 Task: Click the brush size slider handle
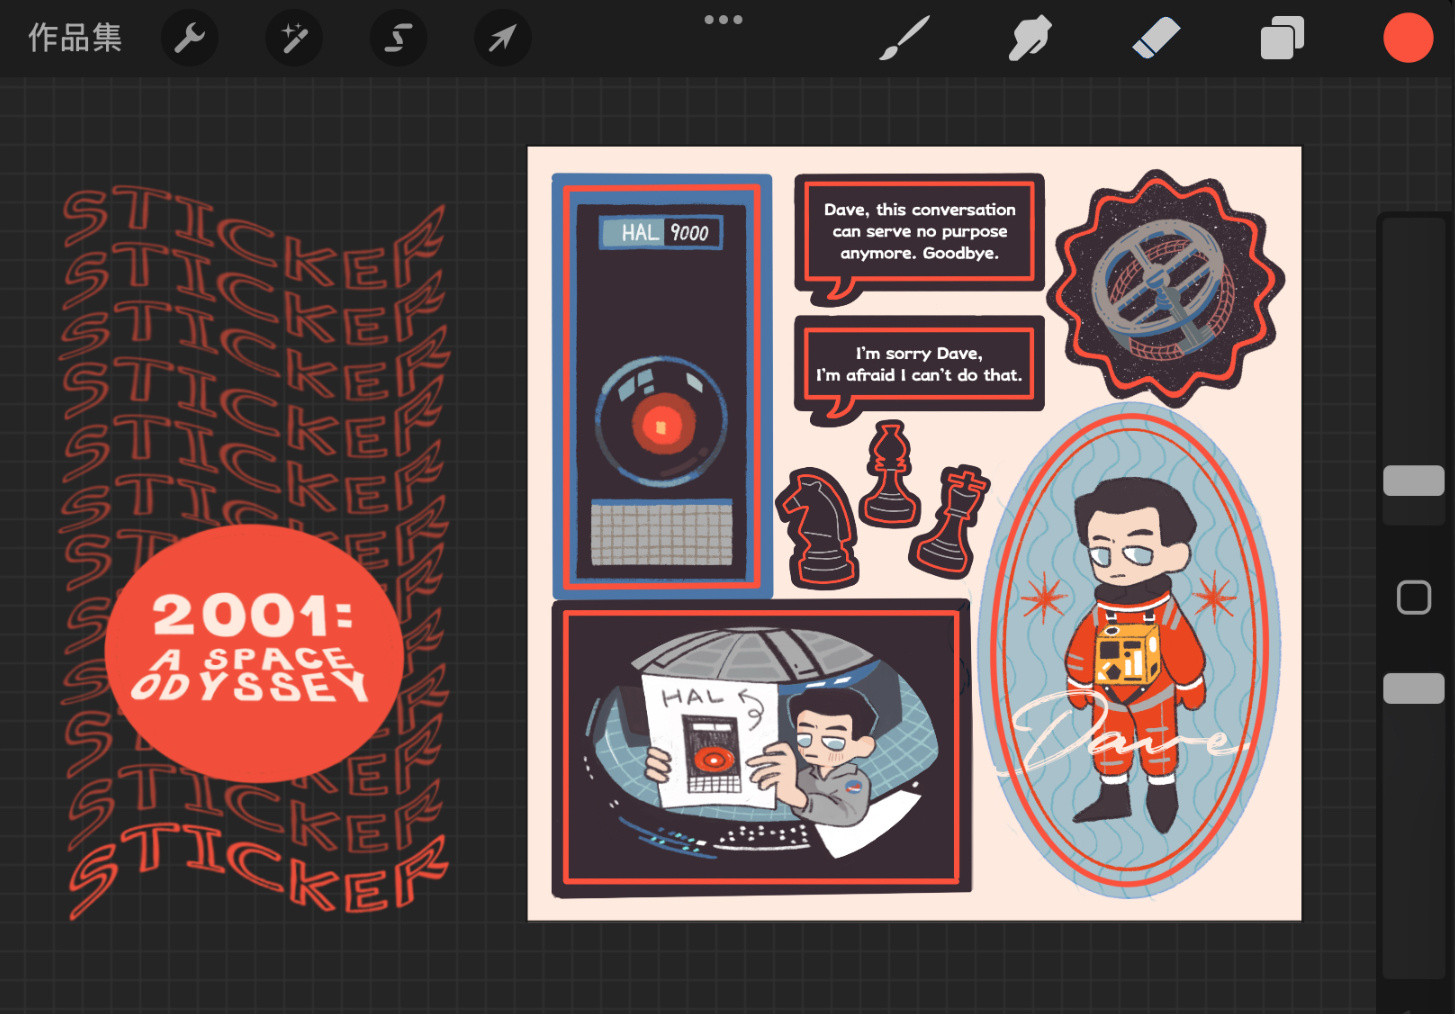tap(1413, 481)
